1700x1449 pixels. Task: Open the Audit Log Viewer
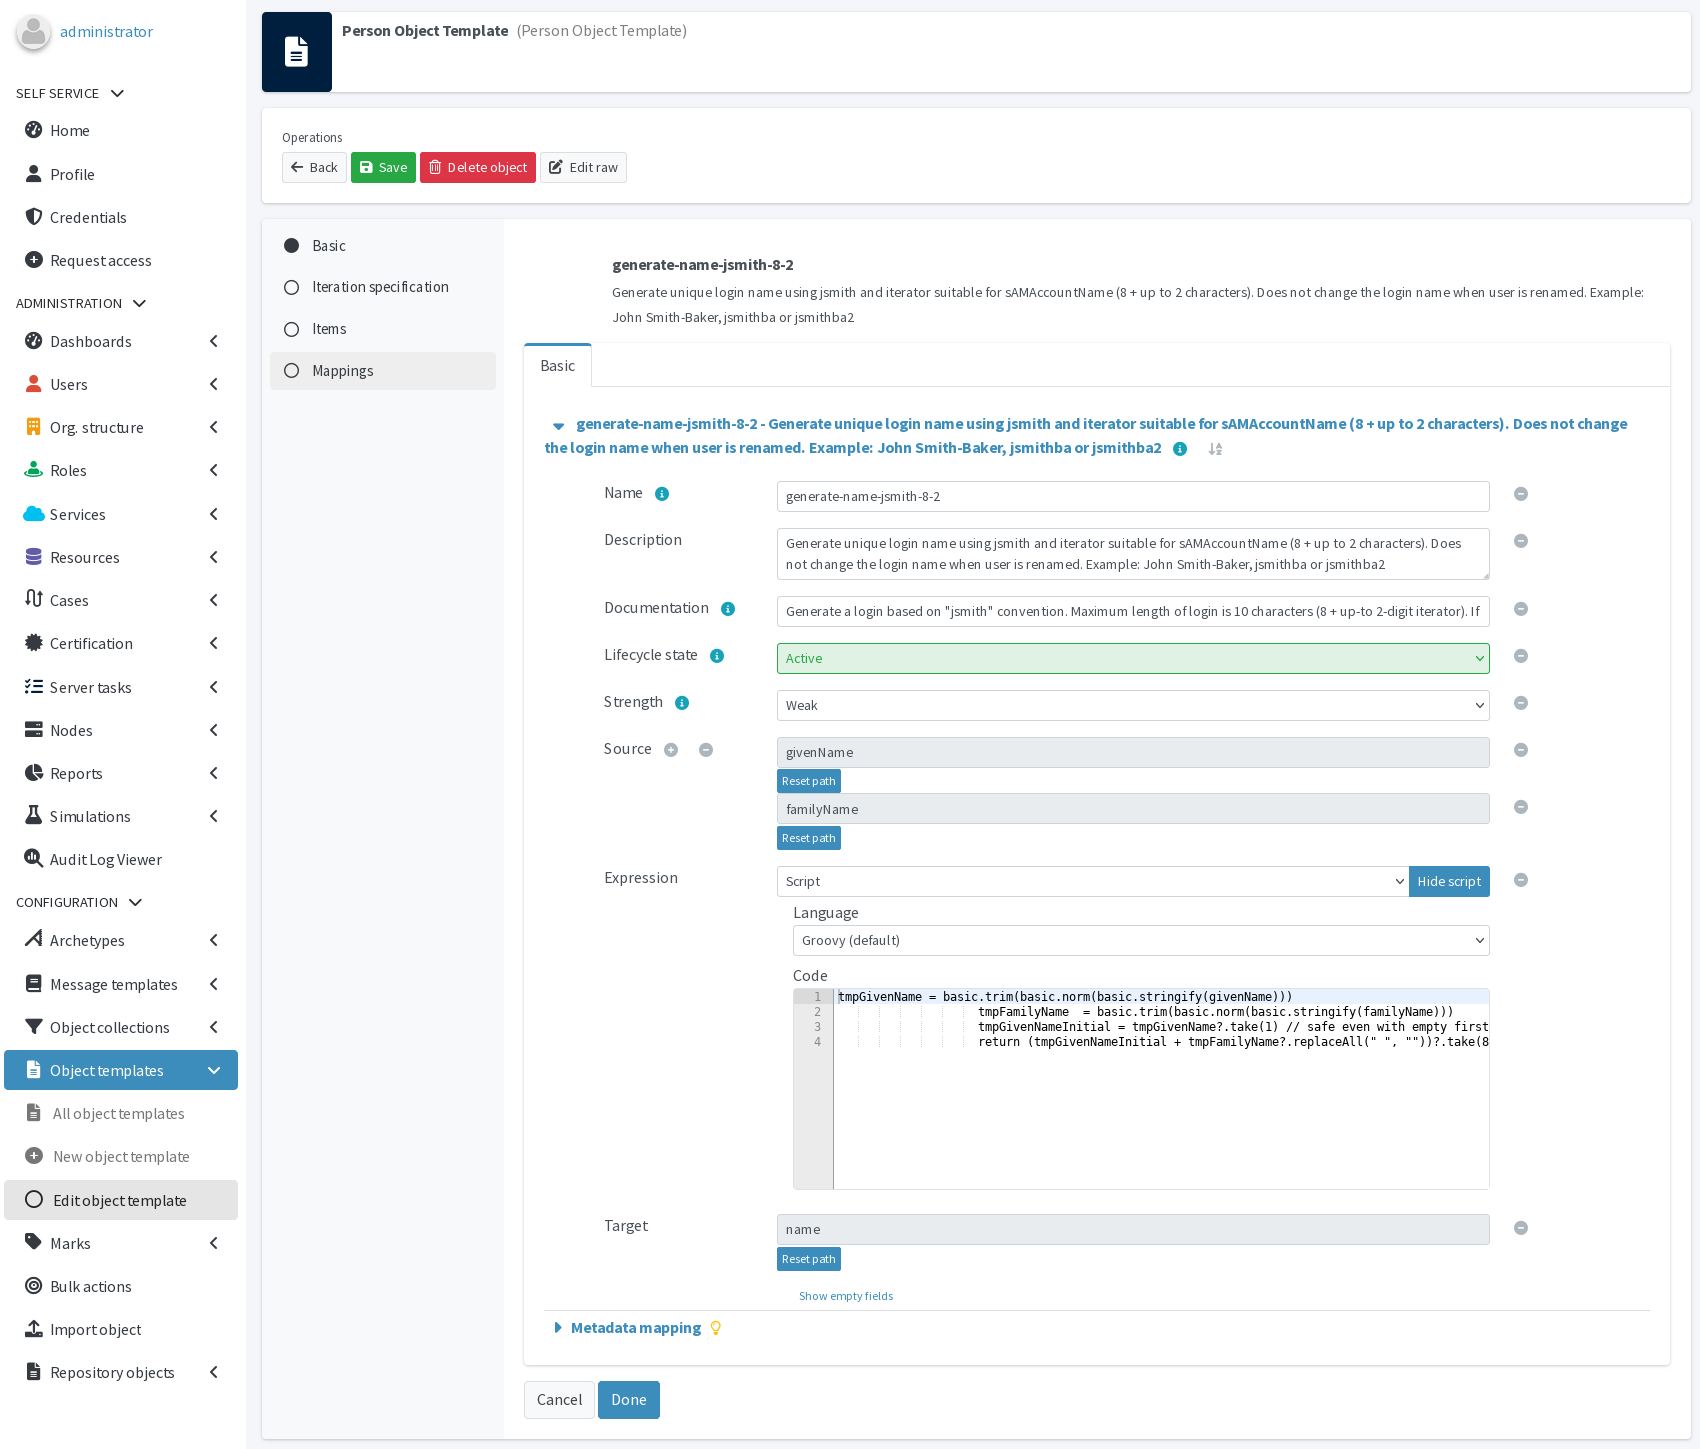(105, 859)
